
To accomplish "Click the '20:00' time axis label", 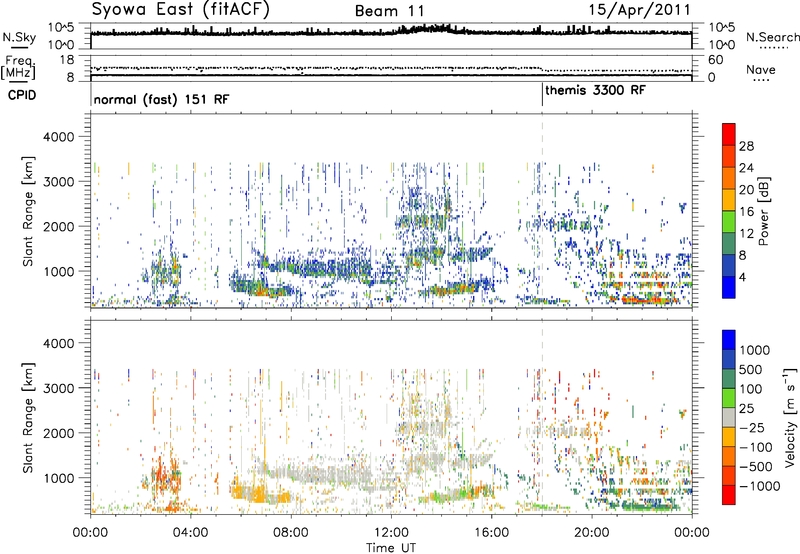I will (592, 533).
